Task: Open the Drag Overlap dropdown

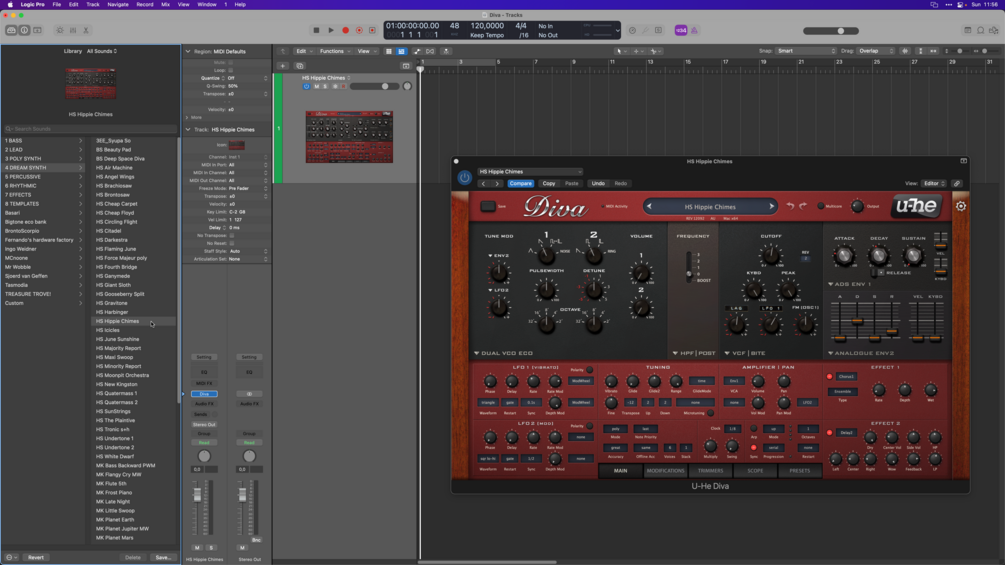Action: (876, 51)
